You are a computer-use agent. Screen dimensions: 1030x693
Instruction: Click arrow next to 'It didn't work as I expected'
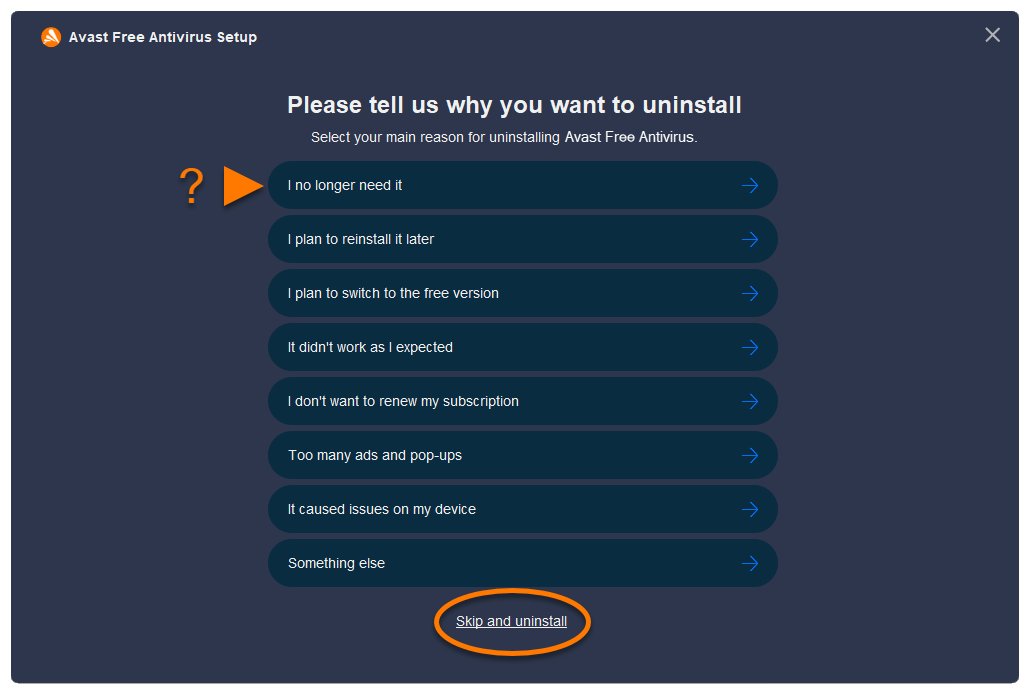749,347
